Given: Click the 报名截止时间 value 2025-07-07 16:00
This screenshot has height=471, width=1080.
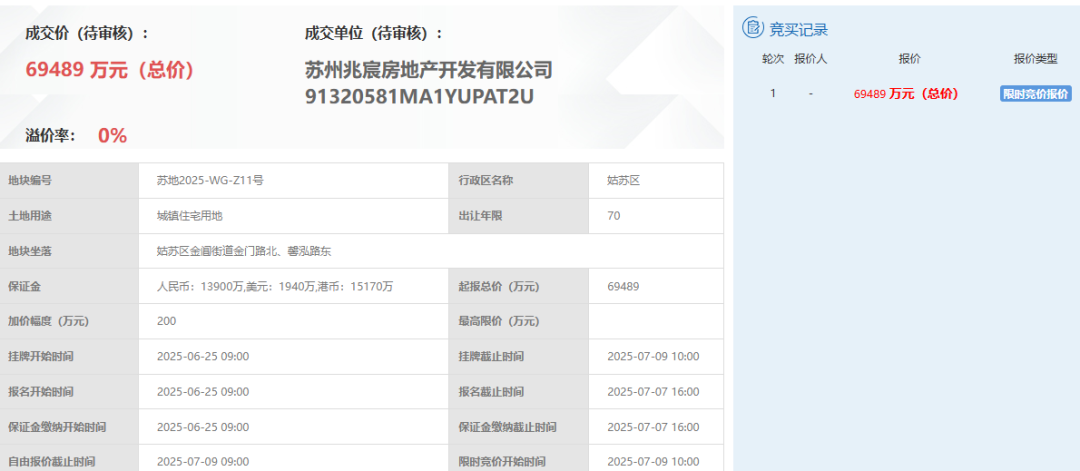Looking at the screenshot, I should pyautogui.click(x=654, y=392).
